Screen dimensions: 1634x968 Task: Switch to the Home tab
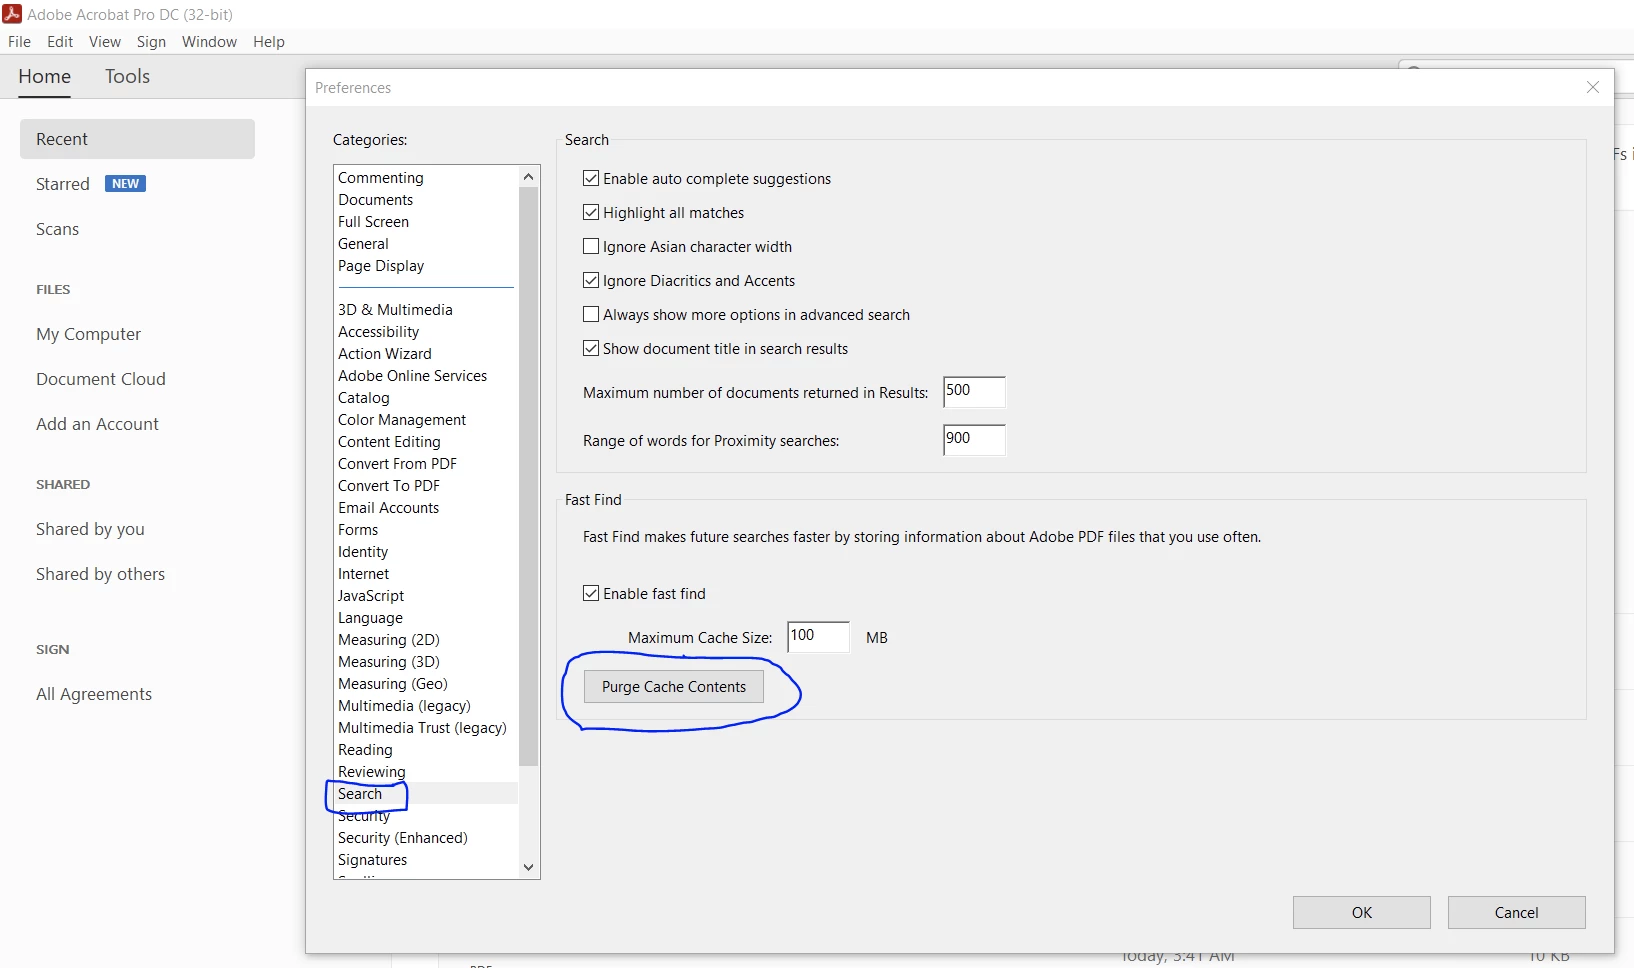point(45,77)
